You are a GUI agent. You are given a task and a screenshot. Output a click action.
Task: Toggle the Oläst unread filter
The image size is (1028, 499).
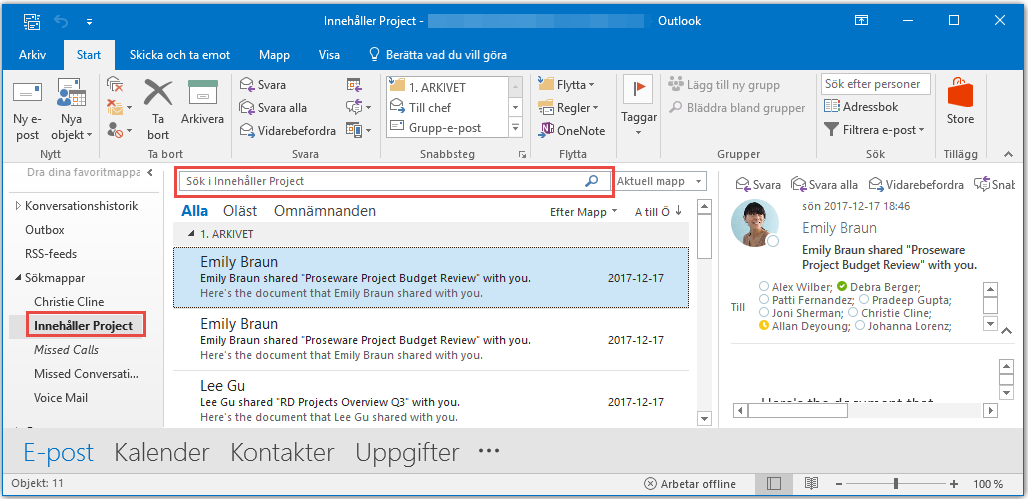[240, 211]
